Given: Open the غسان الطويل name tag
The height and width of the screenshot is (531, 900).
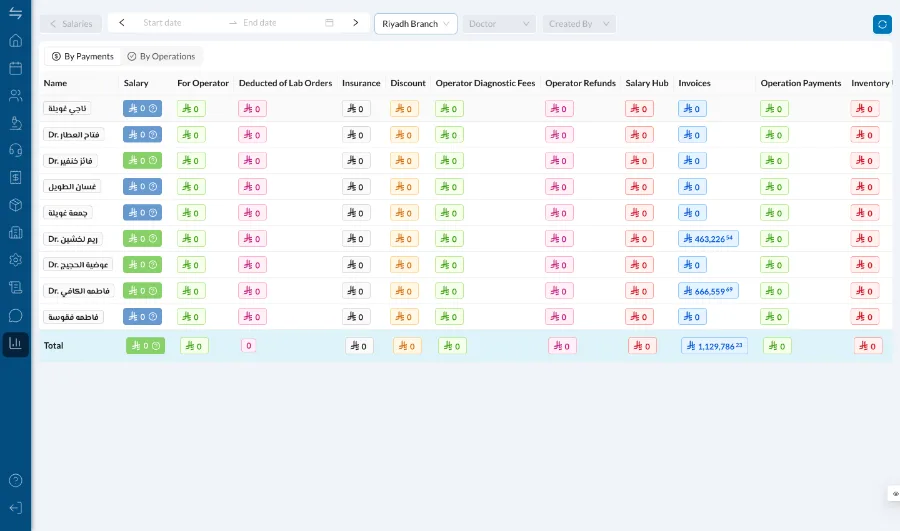Looking at the screenshot, I should tap(72, 187).
